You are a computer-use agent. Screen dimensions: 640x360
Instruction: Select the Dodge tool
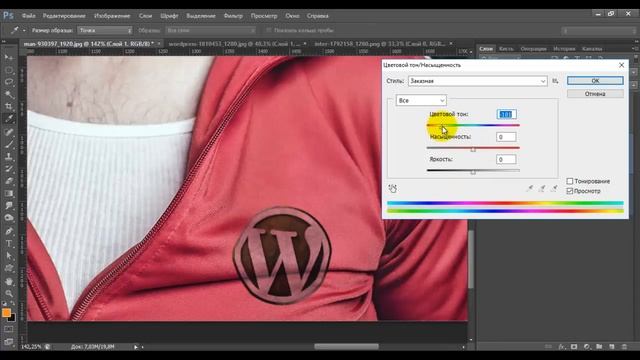click(9, 218)
